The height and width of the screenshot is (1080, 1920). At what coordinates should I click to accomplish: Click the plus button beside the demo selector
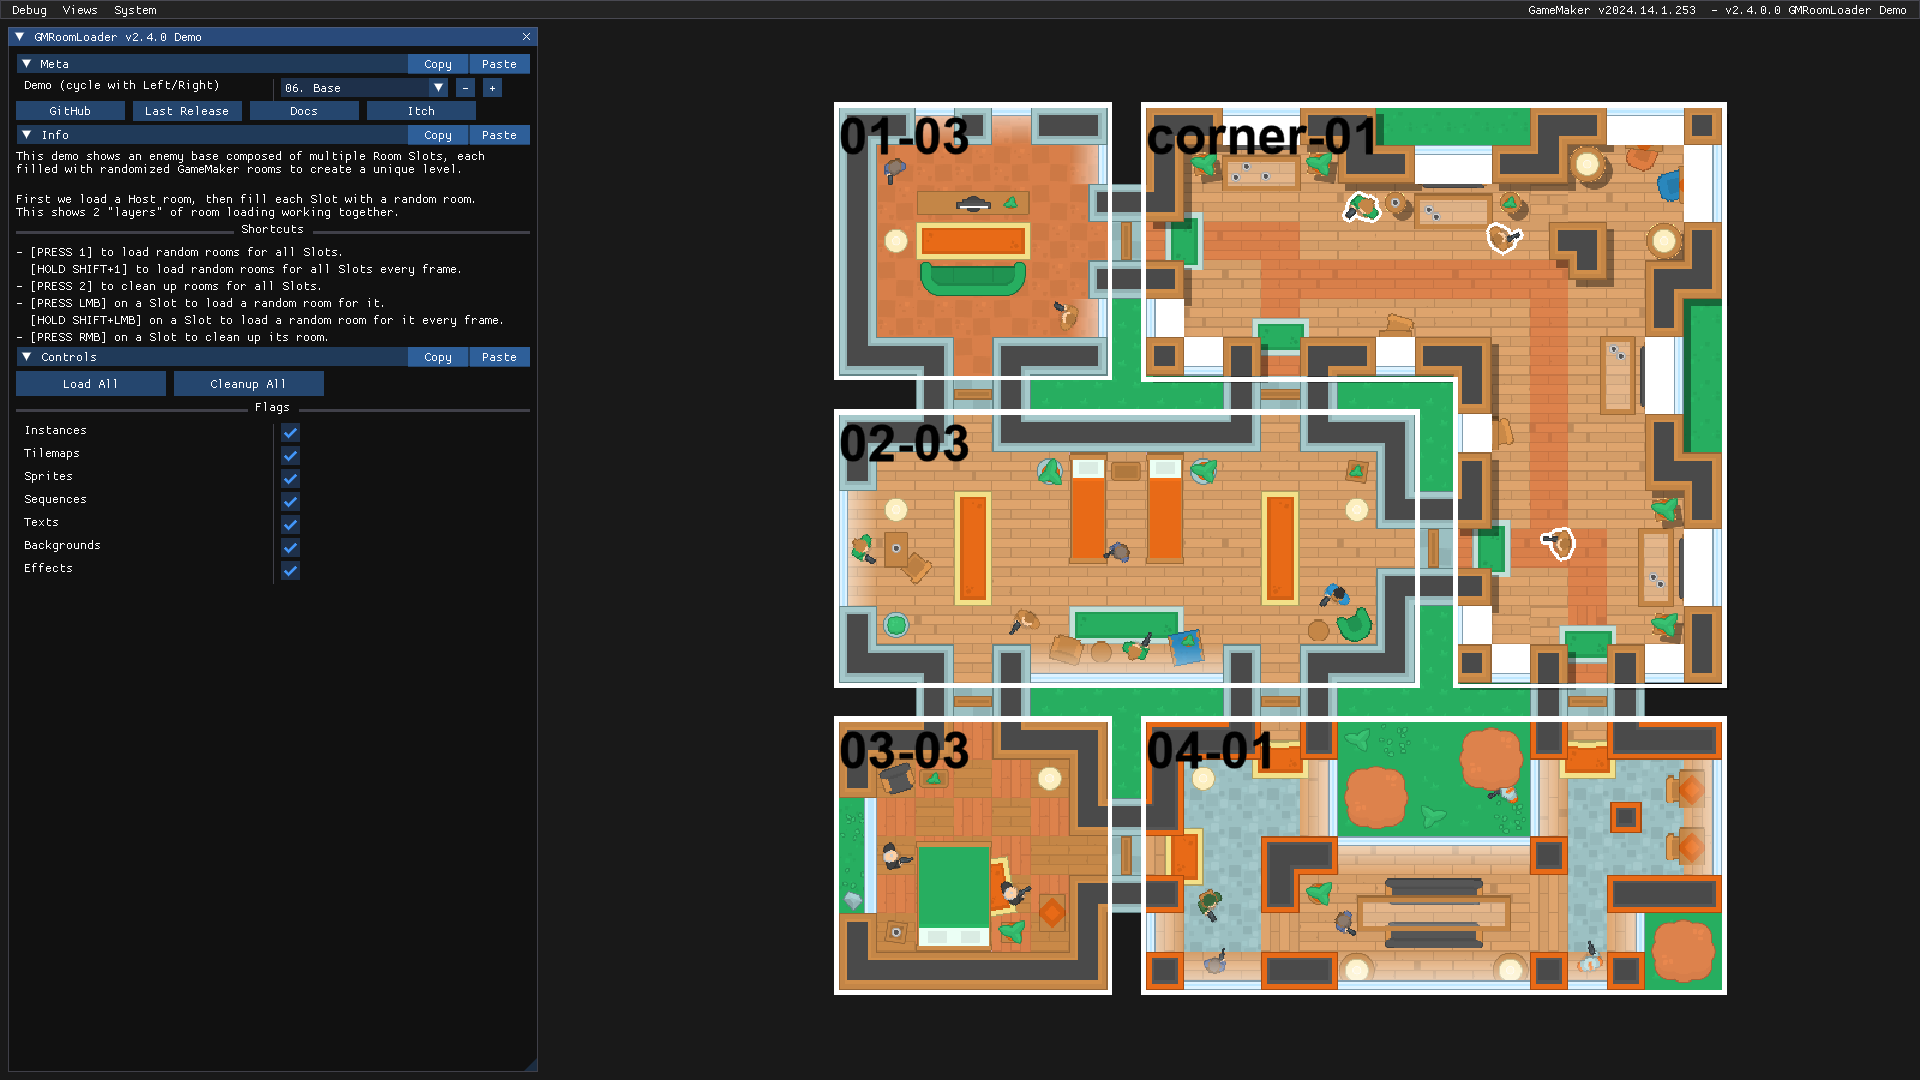pyautogui.click(x=492, y=88)
